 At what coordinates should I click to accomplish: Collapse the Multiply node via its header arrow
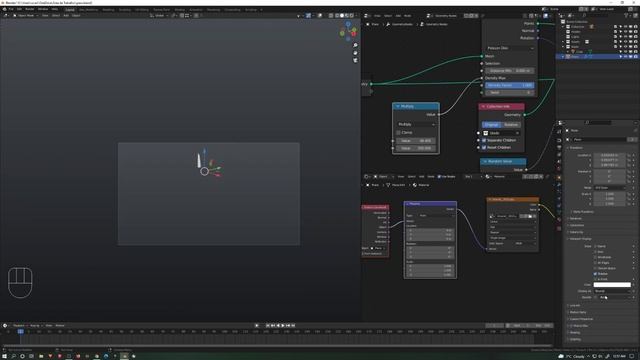[398, 107]
